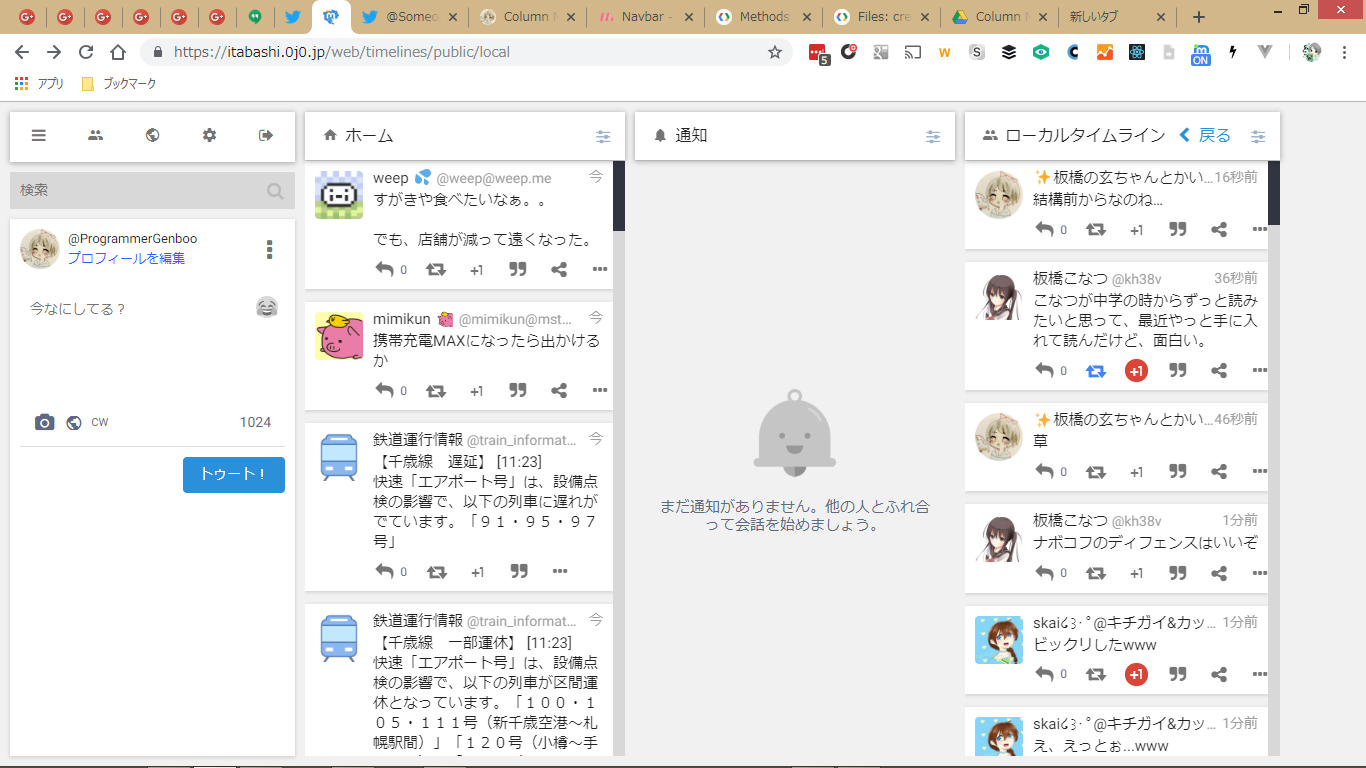Toggle +1 favourite on skai's ビックリした post
The height and width of the screenshot is (768, 1366).
coord(1136,674)
